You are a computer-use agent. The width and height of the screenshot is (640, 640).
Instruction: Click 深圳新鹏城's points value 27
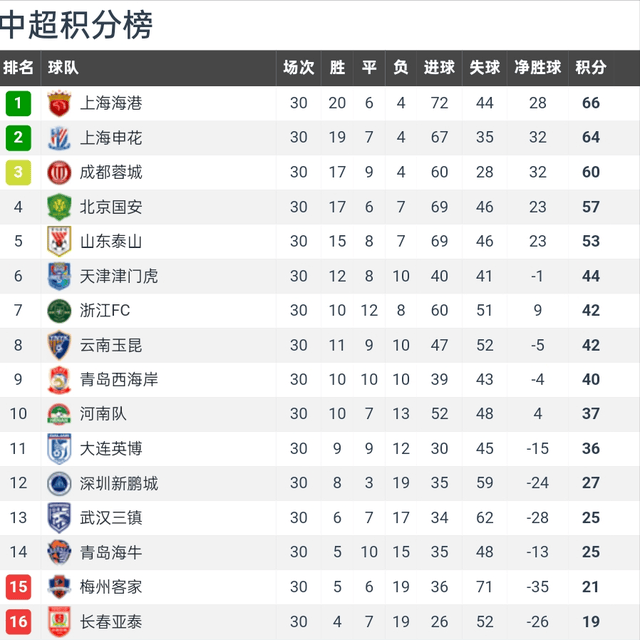tap(590, 483)
